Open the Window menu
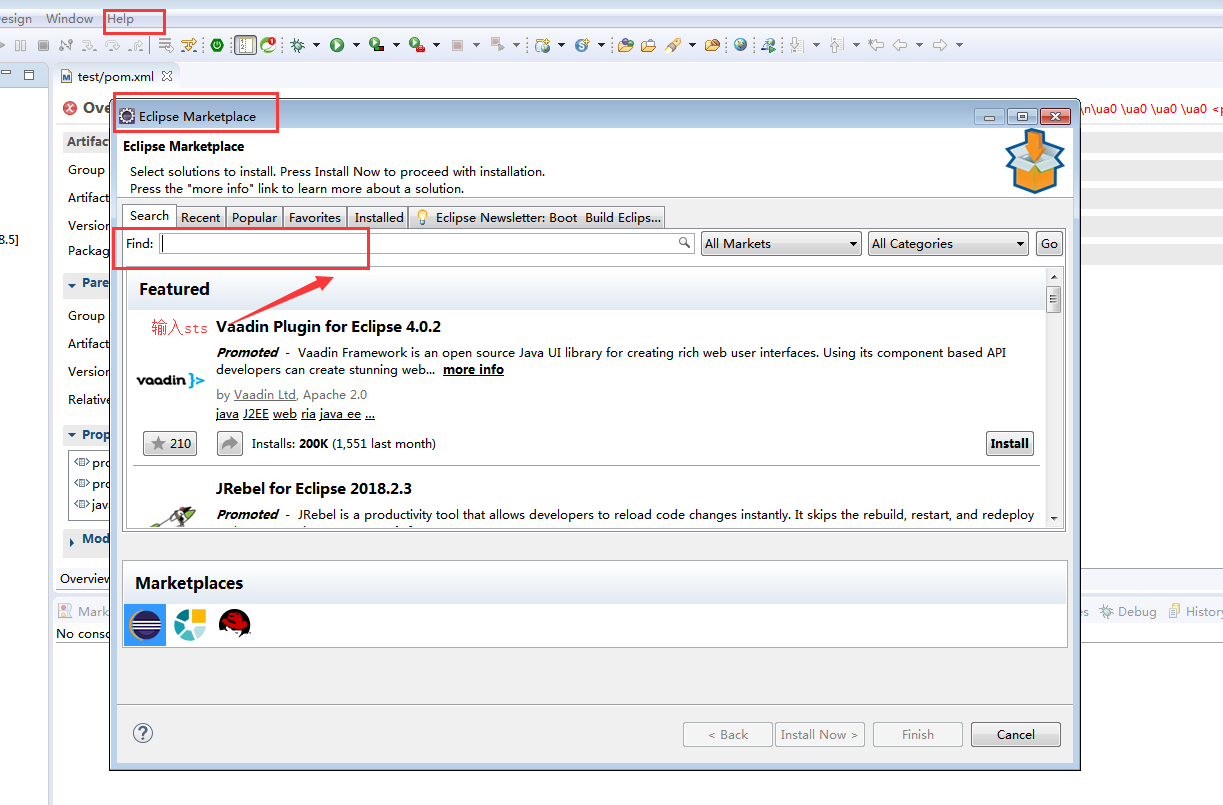1223x805 pixels. (x=69, y=19)
